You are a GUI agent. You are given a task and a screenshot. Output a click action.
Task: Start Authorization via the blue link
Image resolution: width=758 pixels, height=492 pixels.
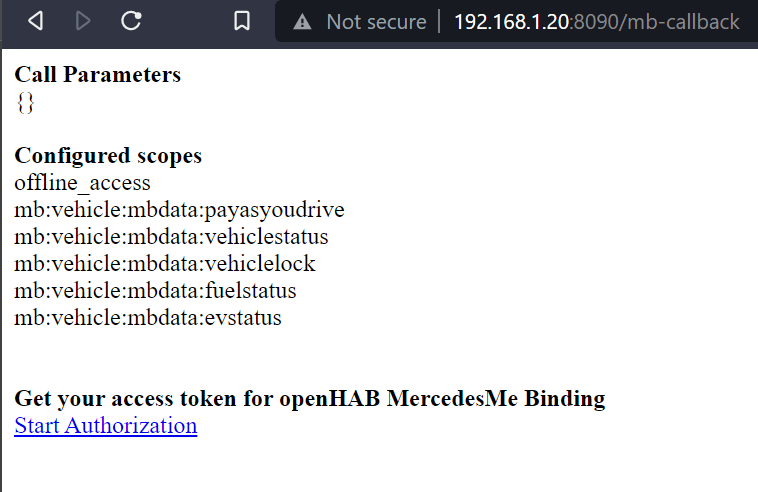105,426
